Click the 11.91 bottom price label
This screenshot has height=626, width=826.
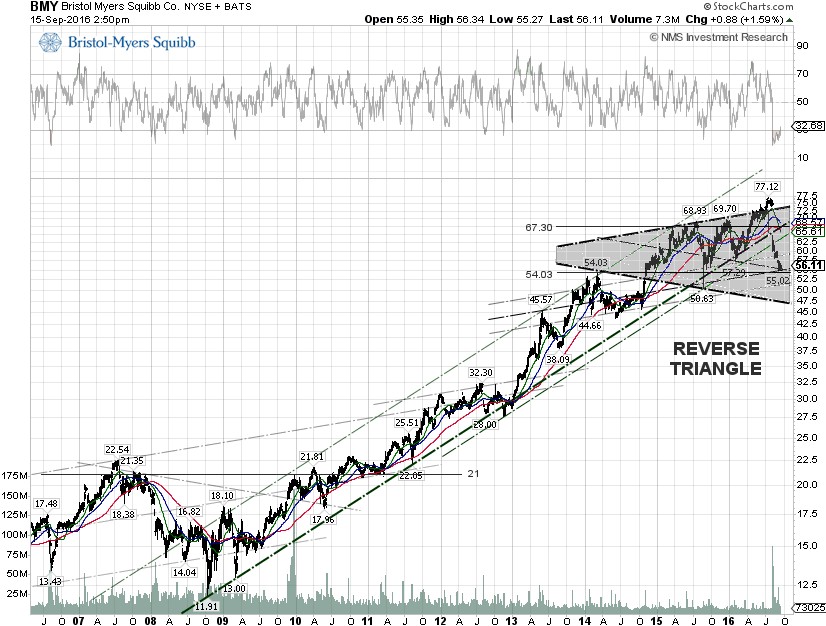tap(206, 607)
